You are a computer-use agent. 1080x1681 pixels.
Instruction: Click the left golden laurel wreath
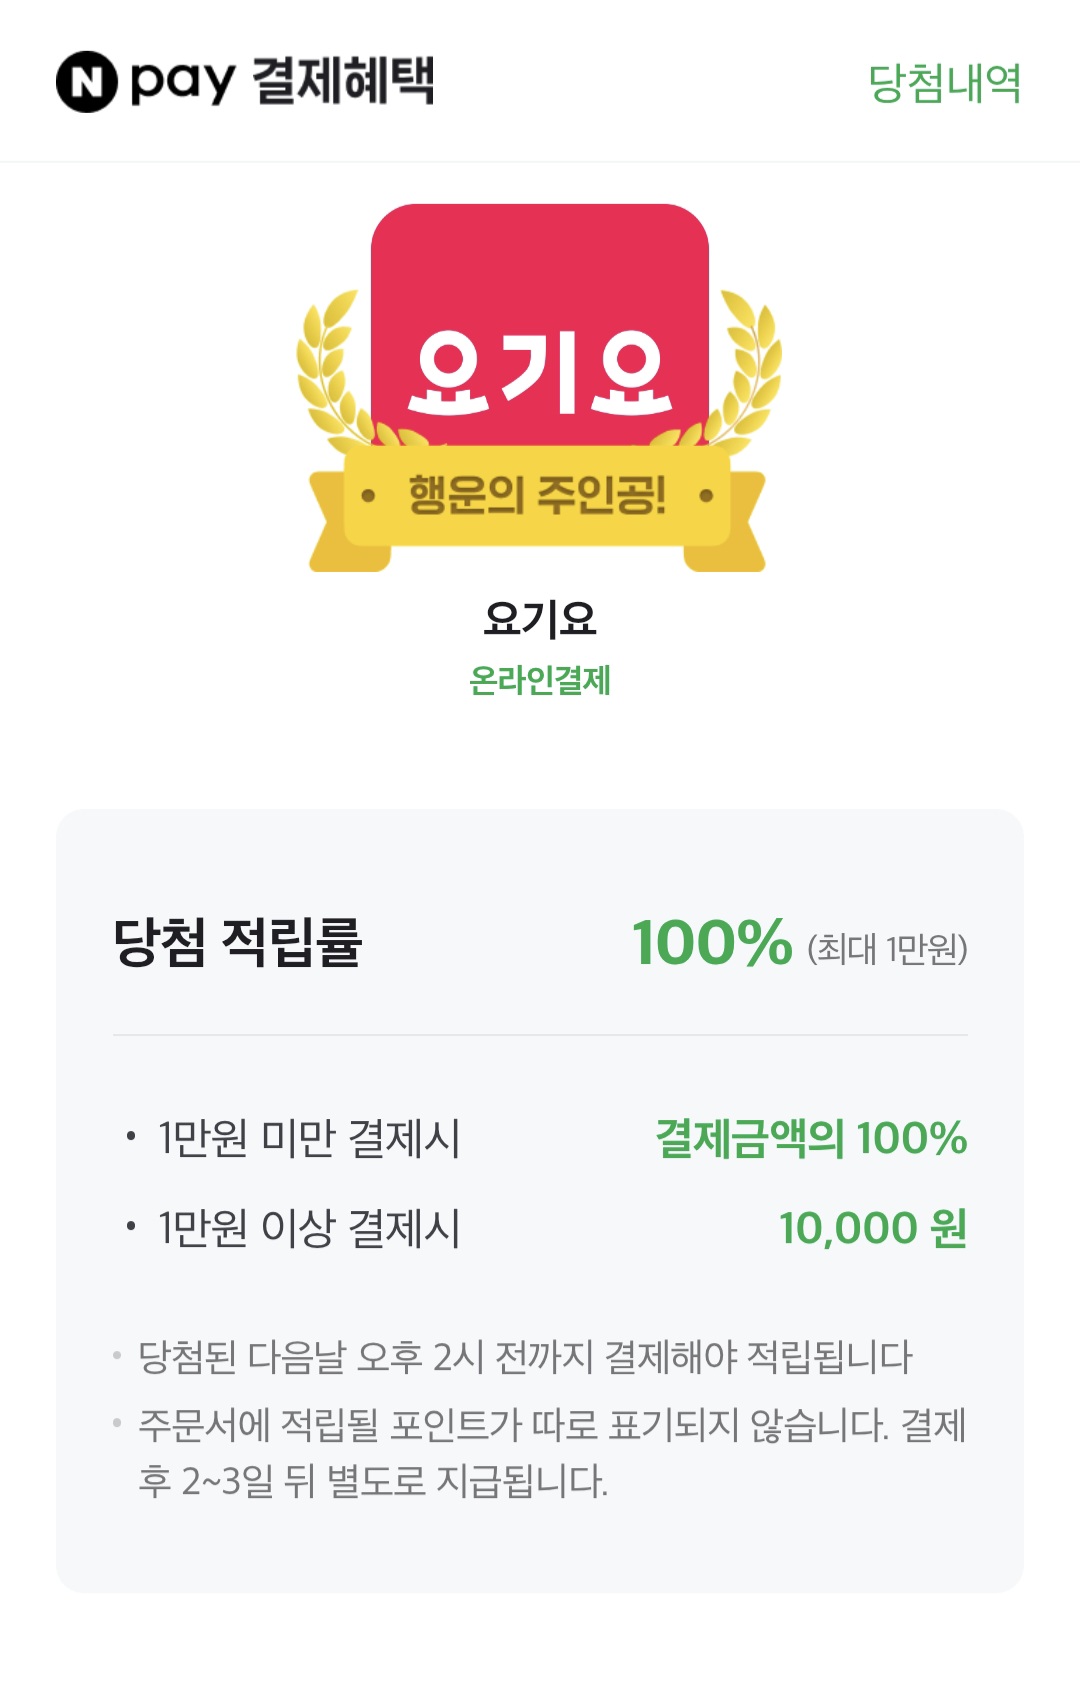point(335,368)
